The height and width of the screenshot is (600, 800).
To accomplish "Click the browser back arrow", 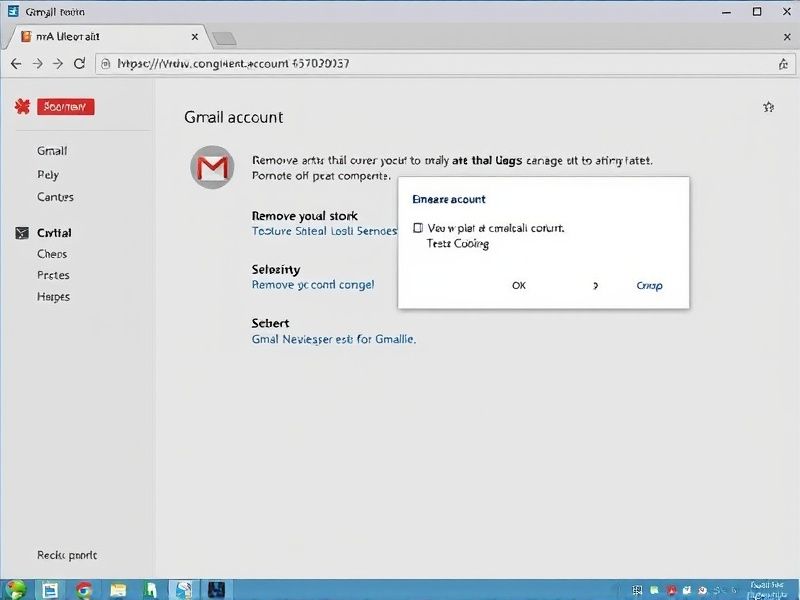I will 16,64.
